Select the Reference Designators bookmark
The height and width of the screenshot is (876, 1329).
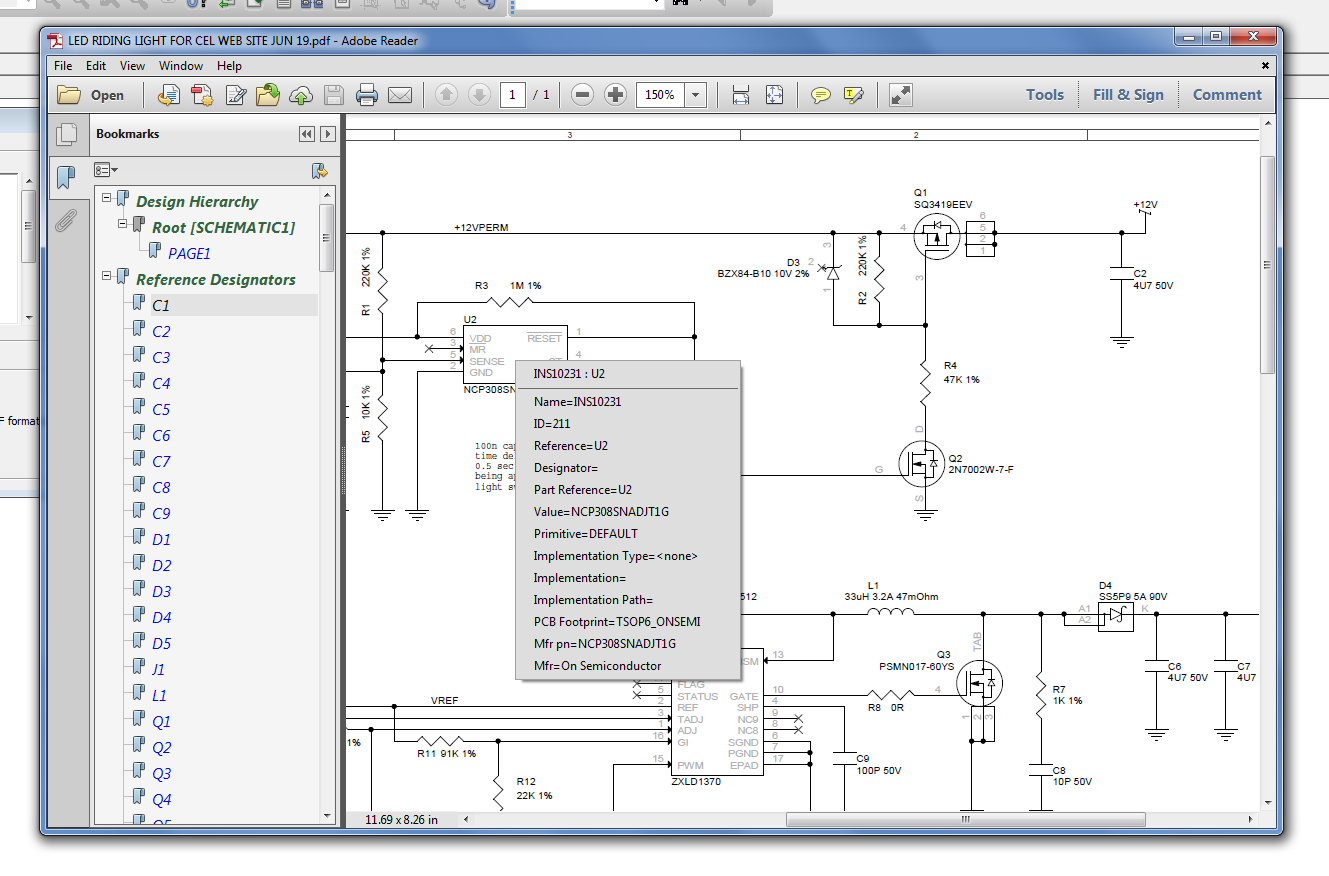pos(216,280)
